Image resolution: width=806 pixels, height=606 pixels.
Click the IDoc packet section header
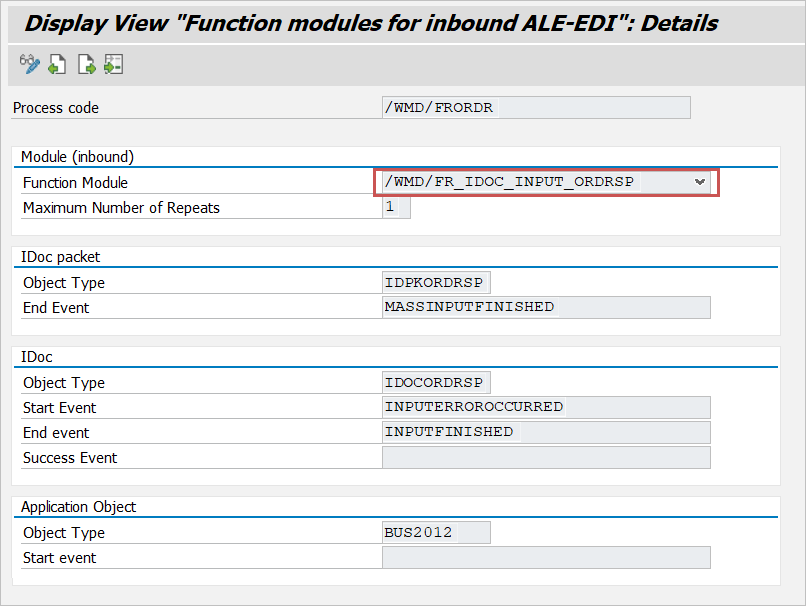61,257
